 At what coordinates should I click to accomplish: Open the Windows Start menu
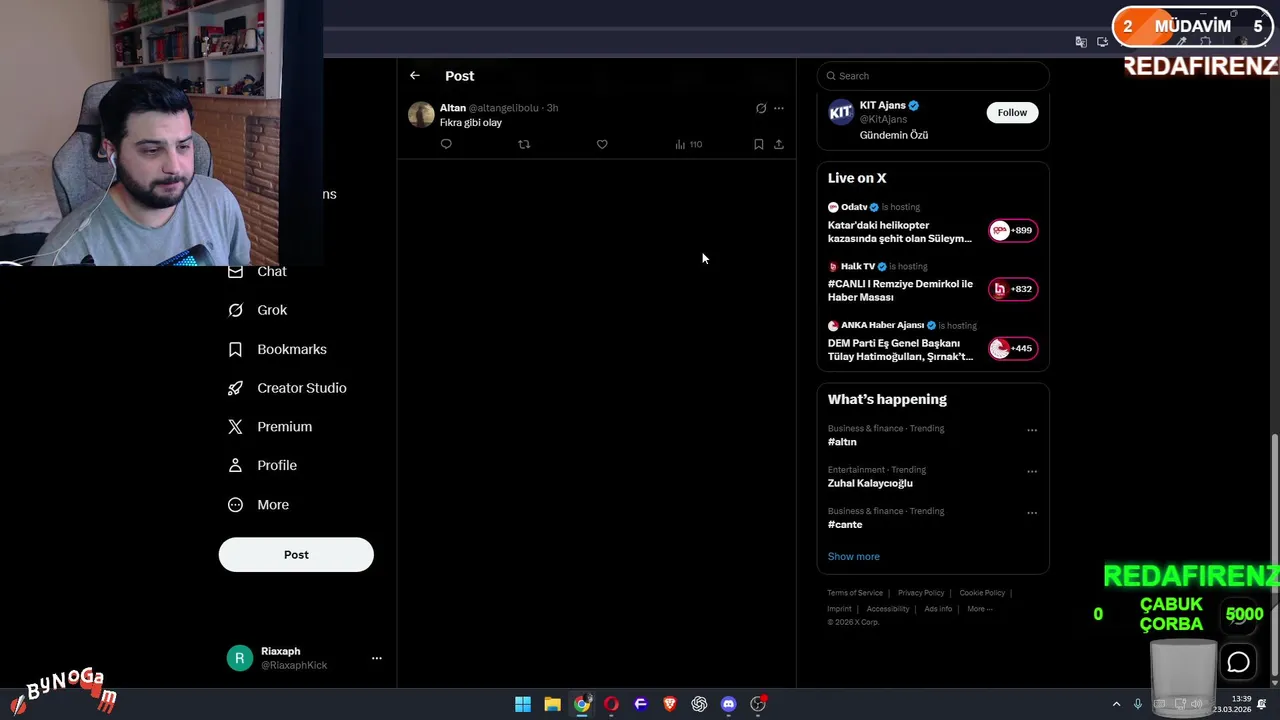point(523,704)
